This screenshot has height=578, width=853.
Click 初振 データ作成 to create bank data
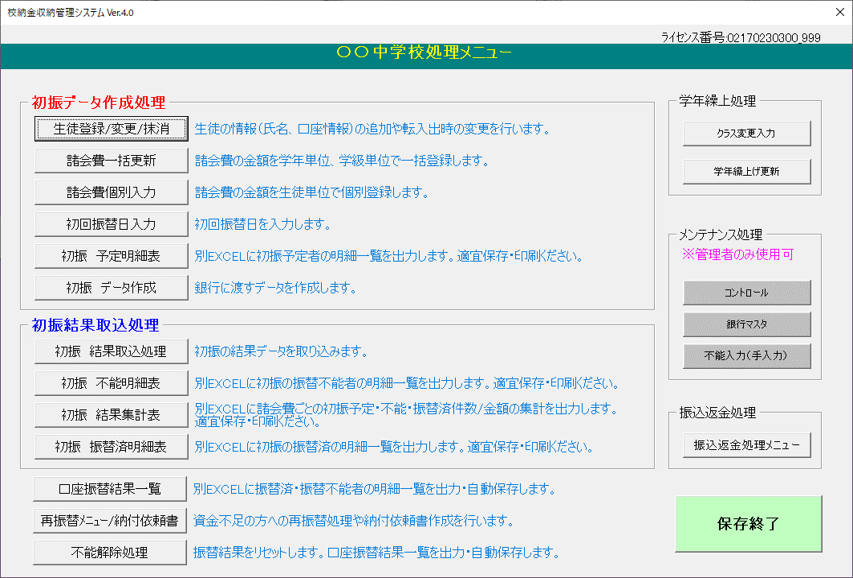108,288
